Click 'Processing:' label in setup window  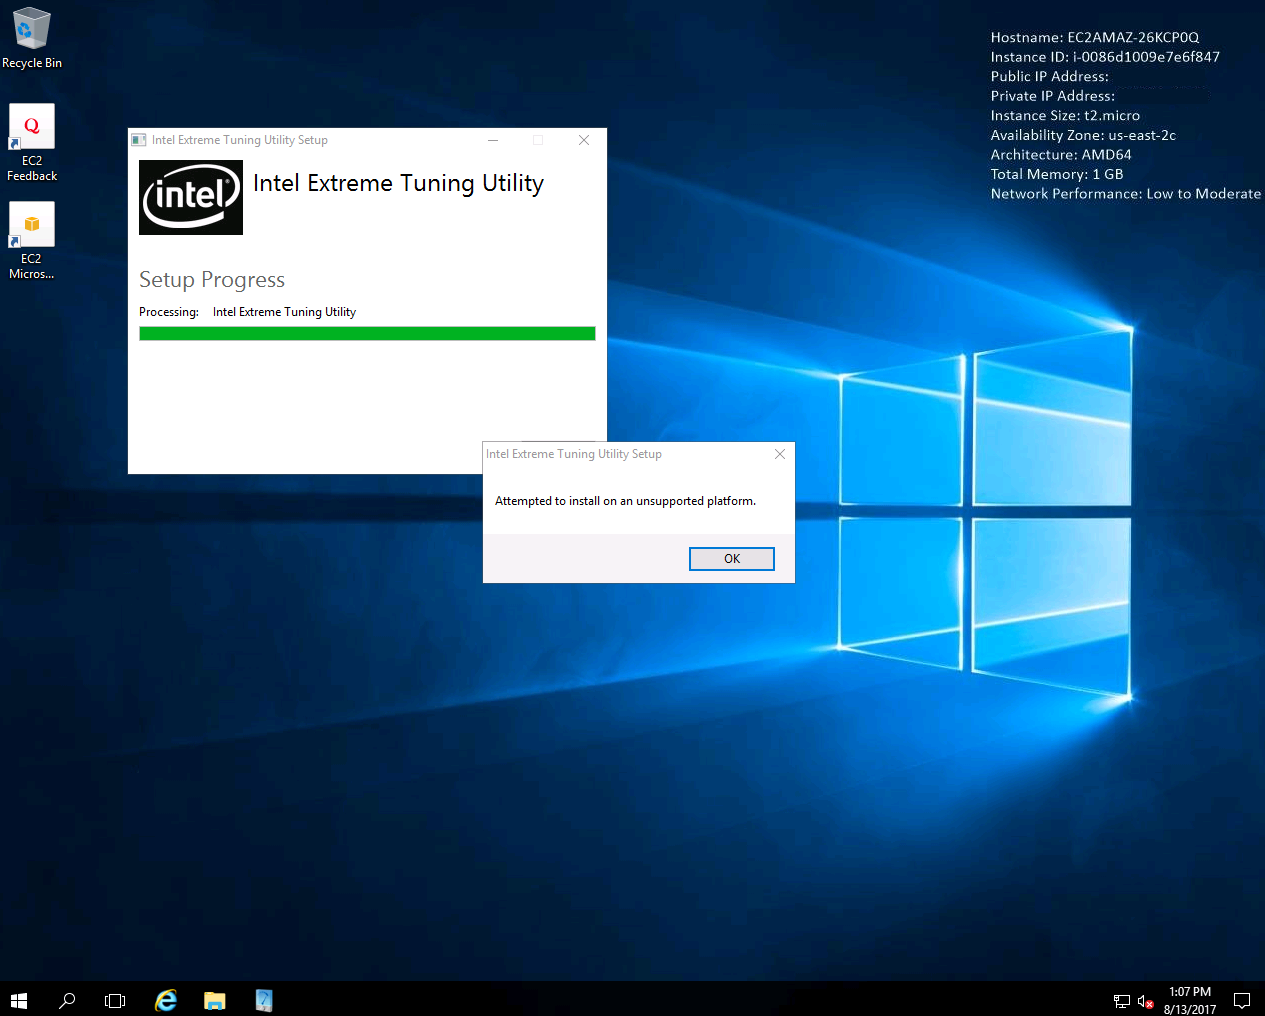(169, 312)
